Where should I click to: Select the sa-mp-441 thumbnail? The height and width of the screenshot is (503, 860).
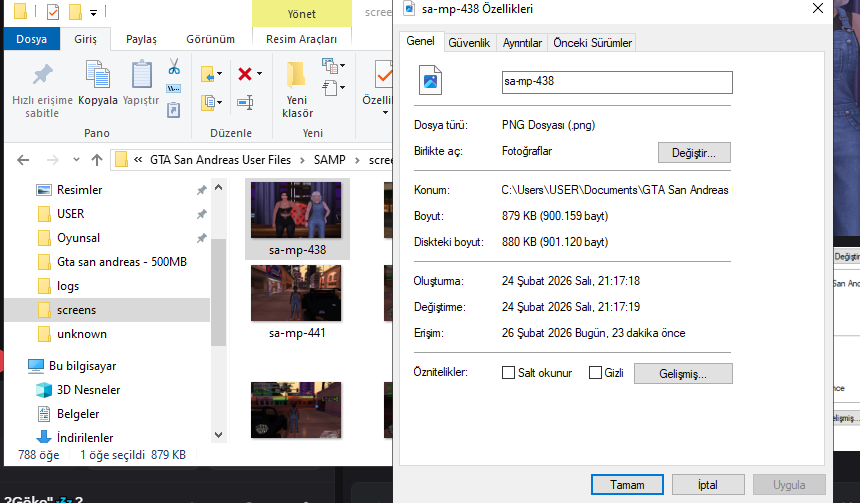point(297,302)
